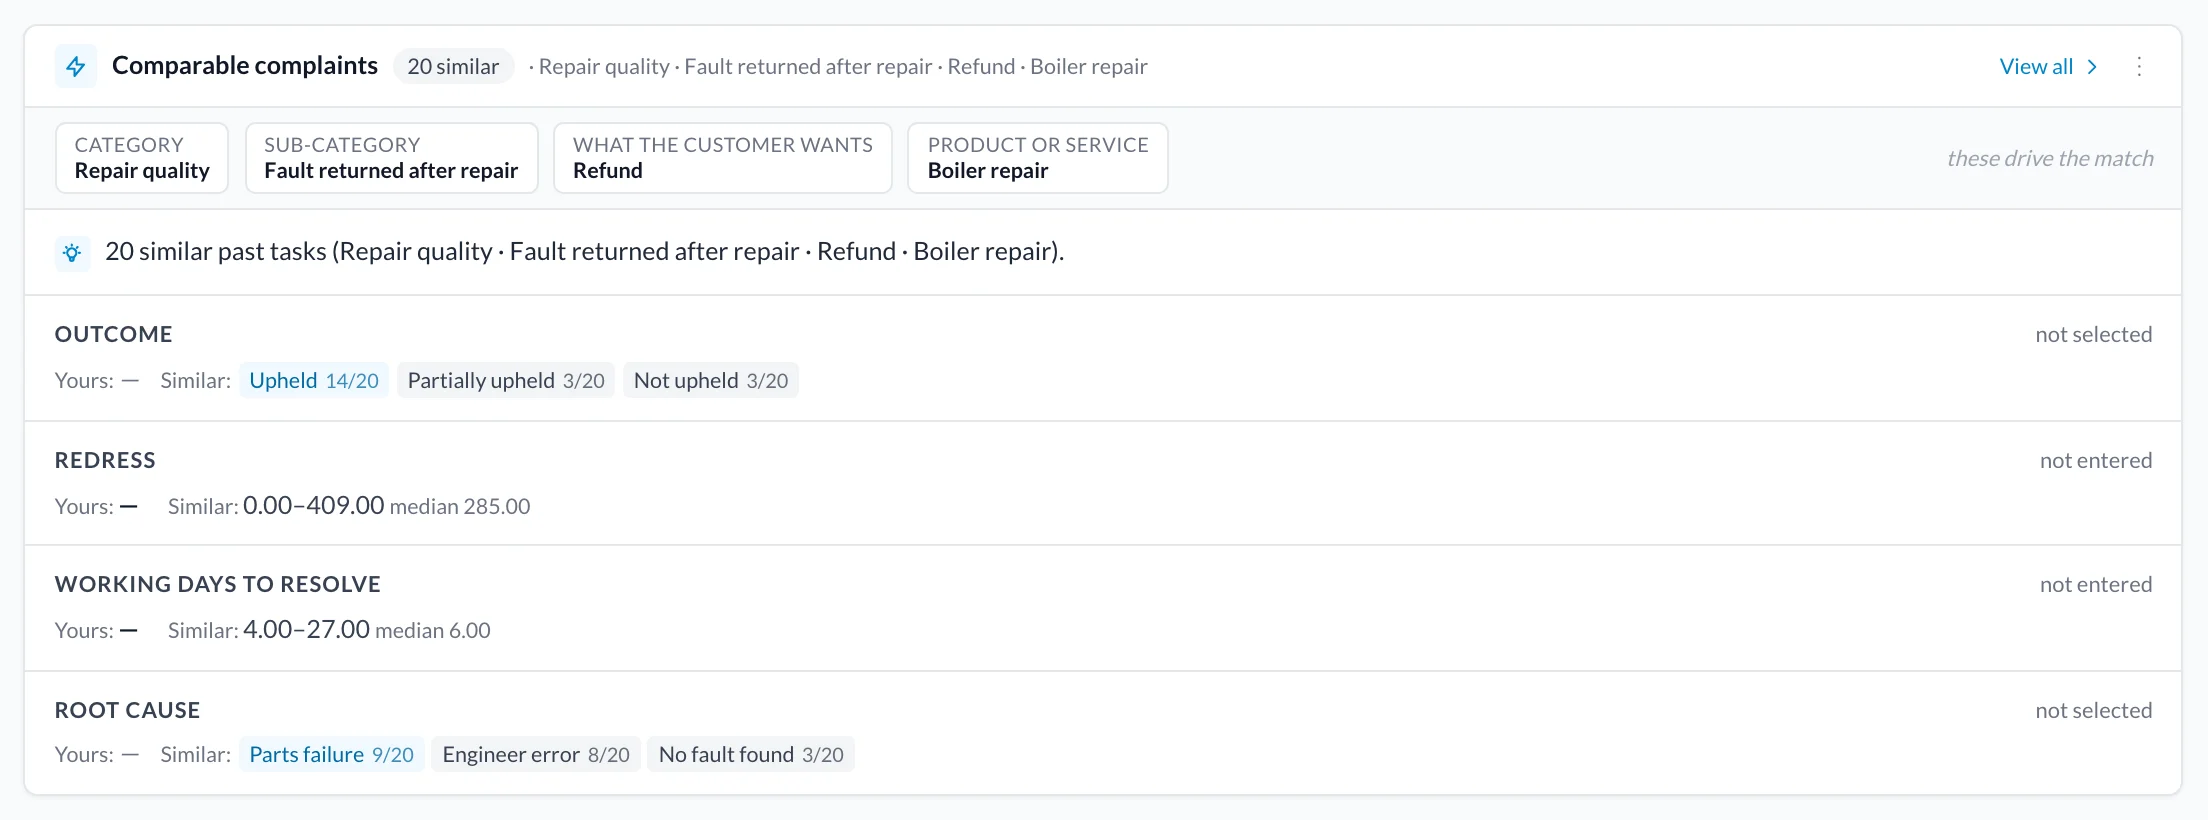
Task: Click the 'median 6.00' working days value
Action: click(x=433, y=630)
